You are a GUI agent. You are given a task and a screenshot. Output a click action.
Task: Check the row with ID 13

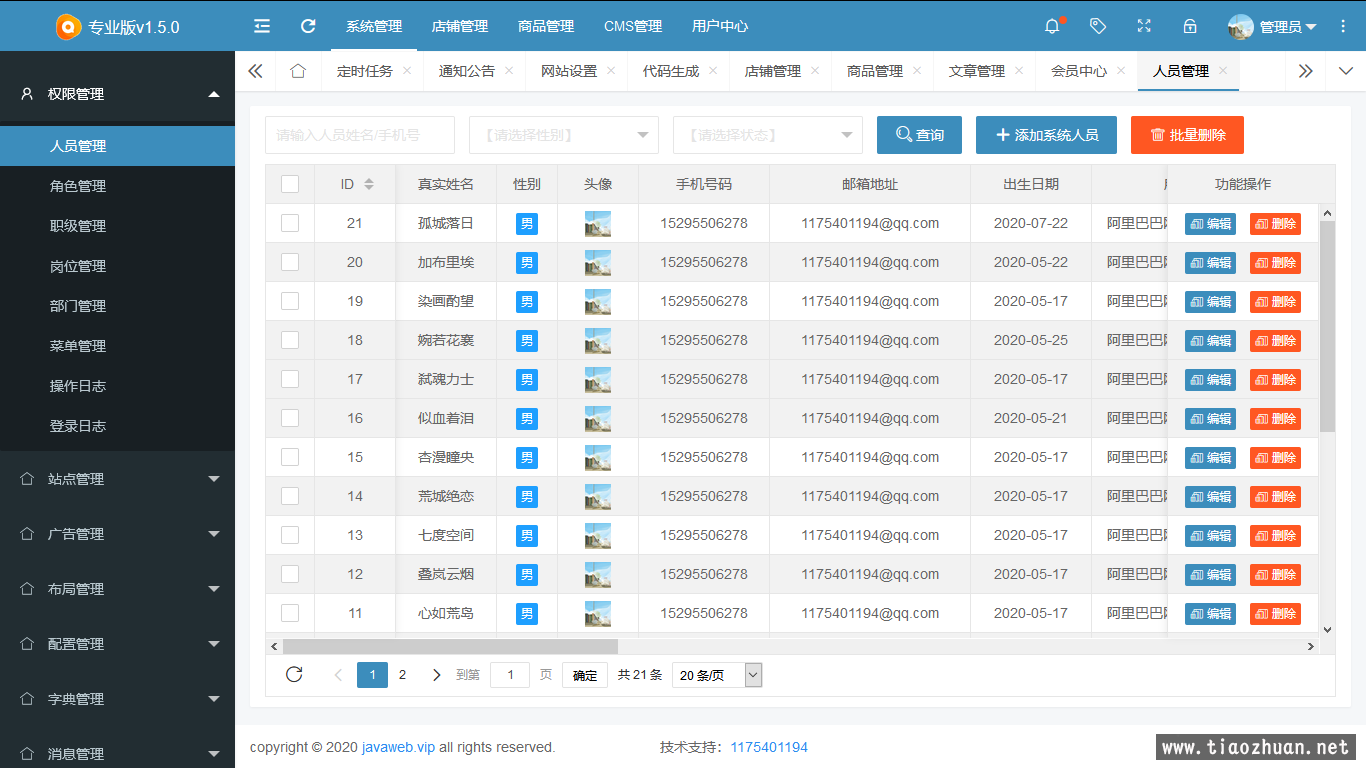pos(290,535)
